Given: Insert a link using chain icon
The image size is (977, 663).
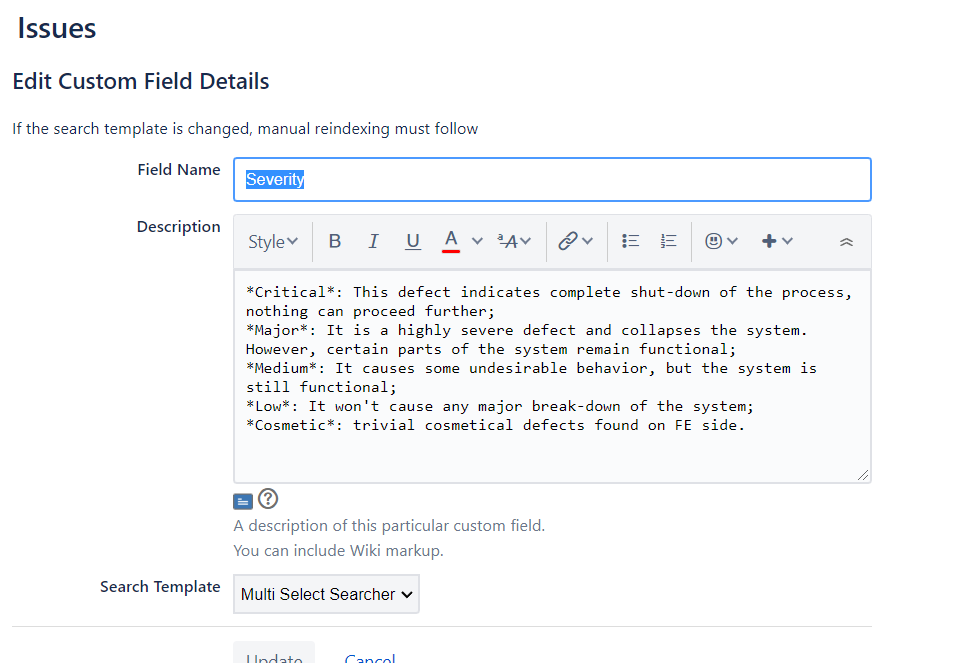Looking at the screenshot, I should coord(568,241).
